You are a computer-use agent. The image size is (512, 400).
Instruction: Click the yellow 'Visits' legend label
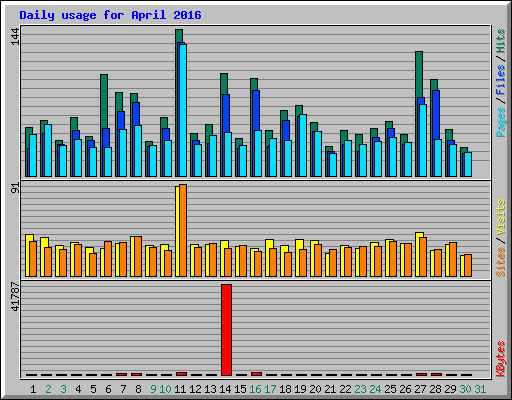500,217
